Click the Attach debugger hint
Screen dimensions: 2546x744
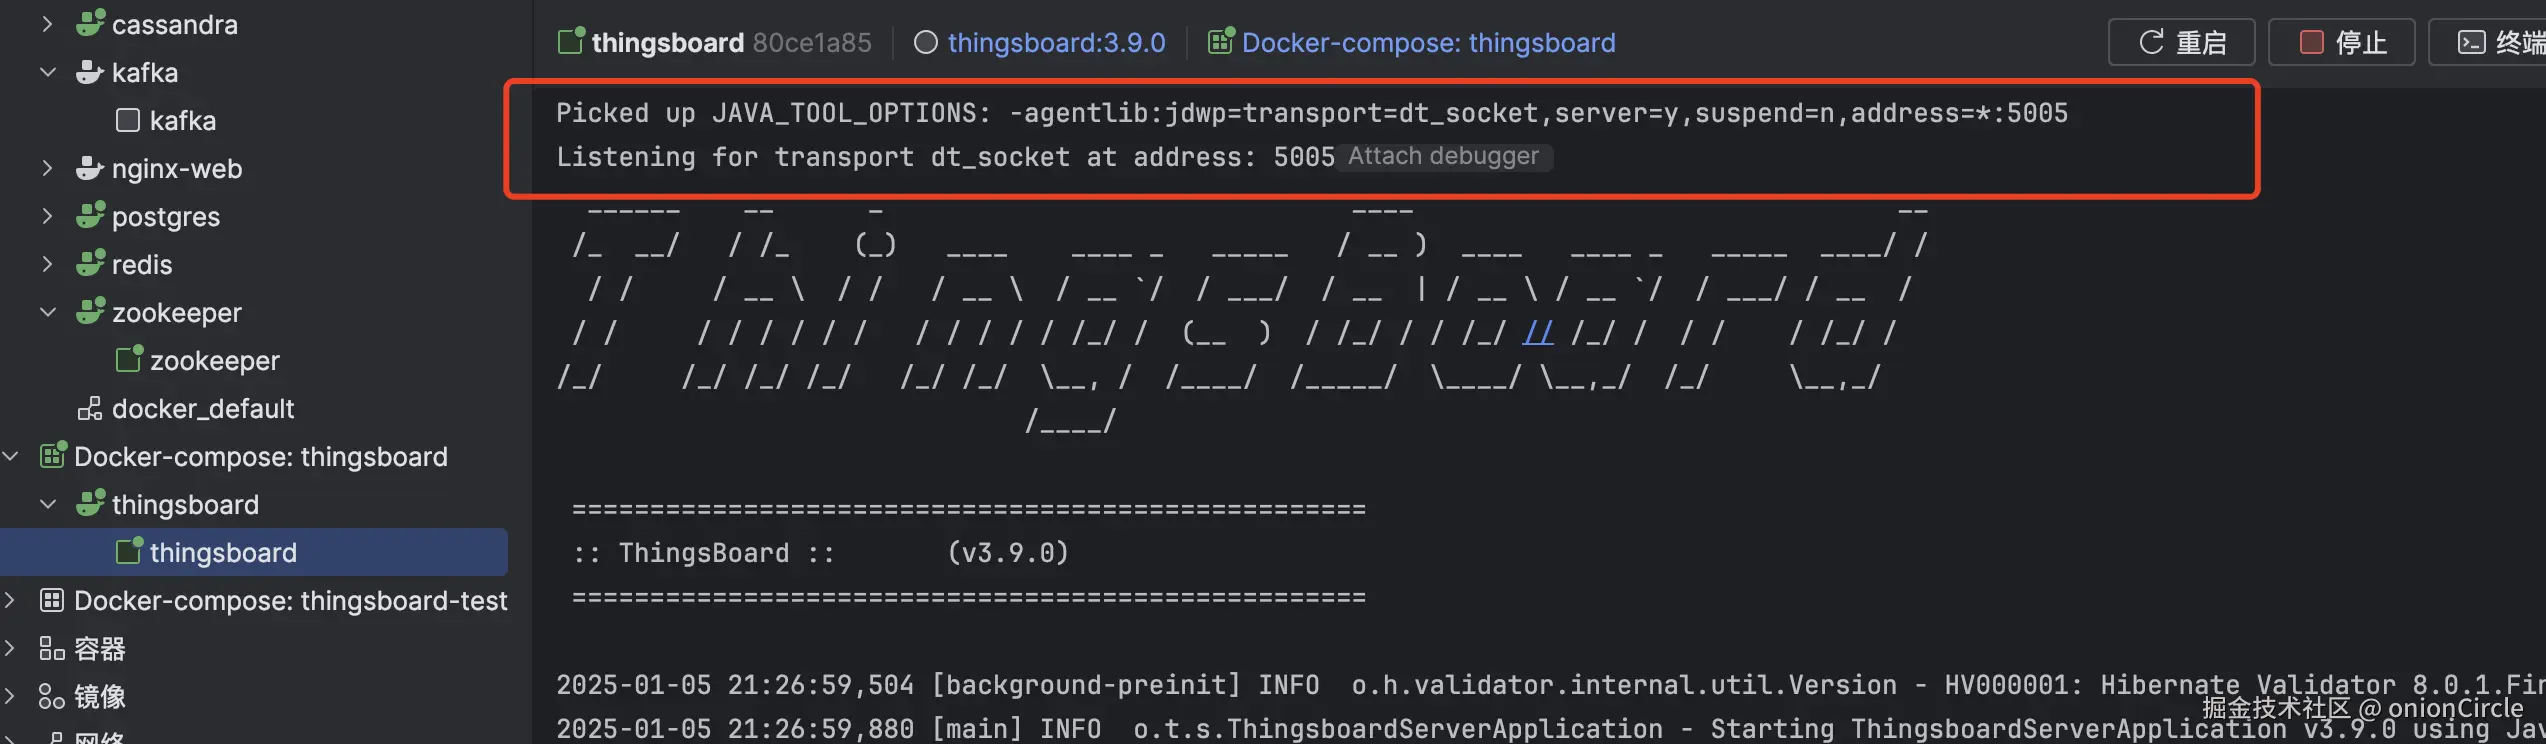point(1443,156)
